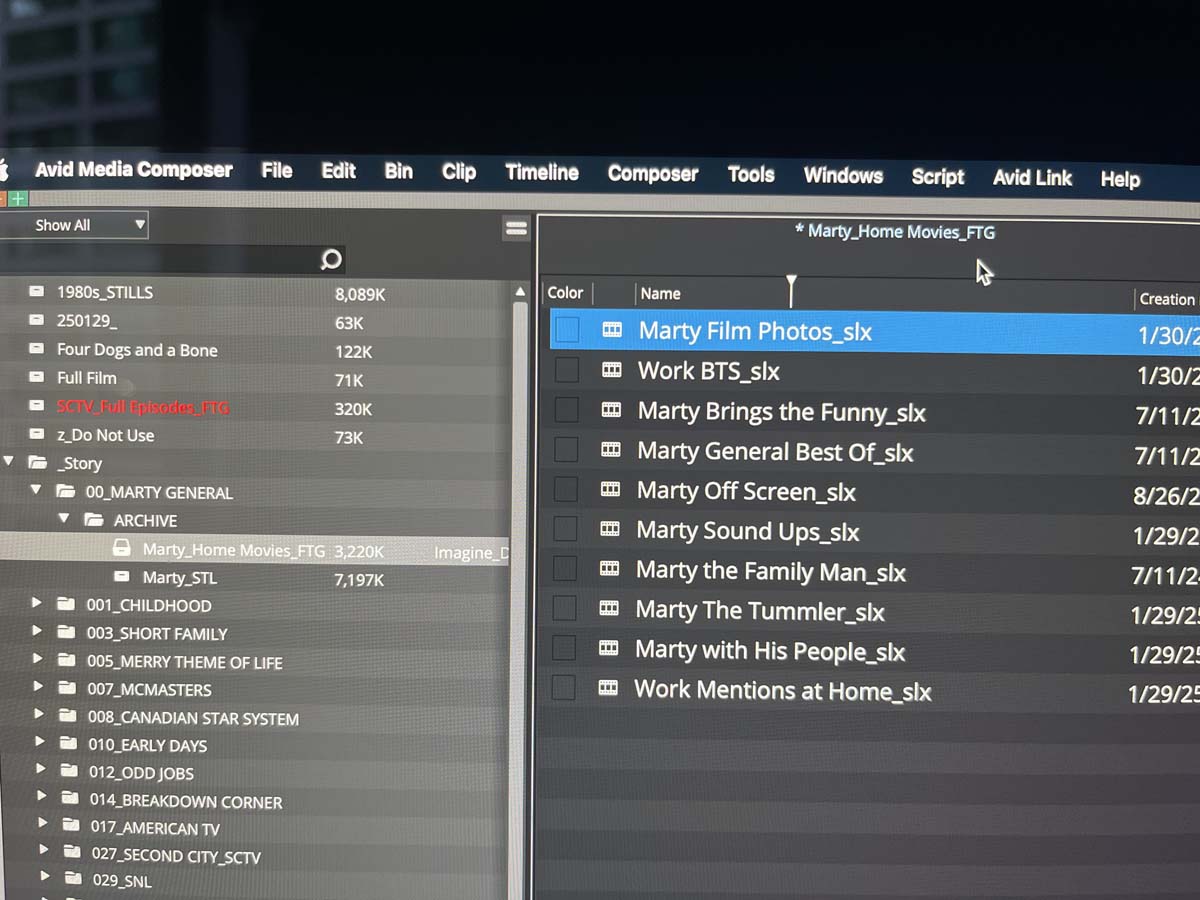Click the sequence icon for Work BTS_slx
The image size is (1200, 900).
pyautogui.click(x=611, y=370)
